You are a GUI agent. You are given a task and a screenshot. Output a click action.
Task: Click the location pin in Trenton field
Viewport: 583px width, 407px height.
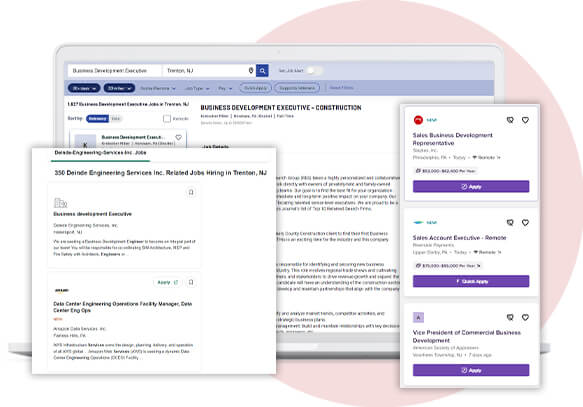pos(251,70)
